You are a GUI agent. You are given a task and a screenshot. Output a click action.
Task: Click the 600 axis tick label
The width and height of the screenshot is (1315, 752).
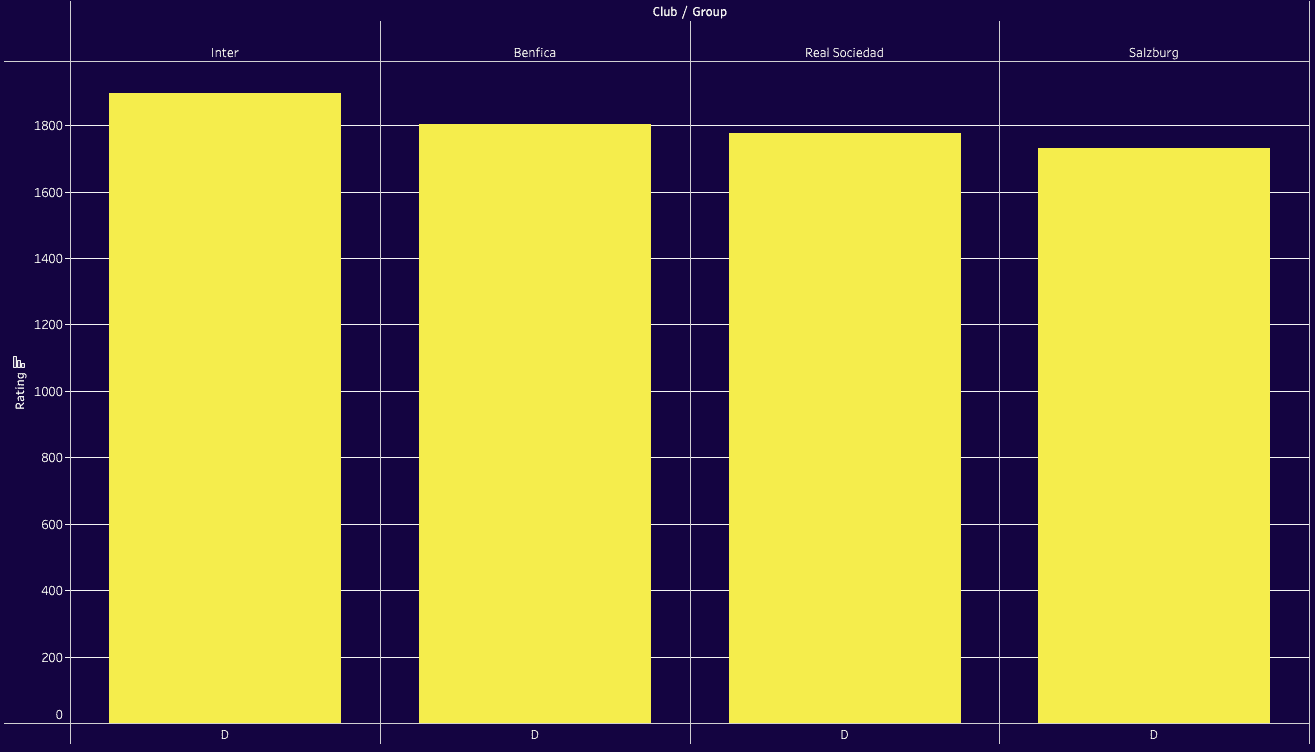coord(52,525)
